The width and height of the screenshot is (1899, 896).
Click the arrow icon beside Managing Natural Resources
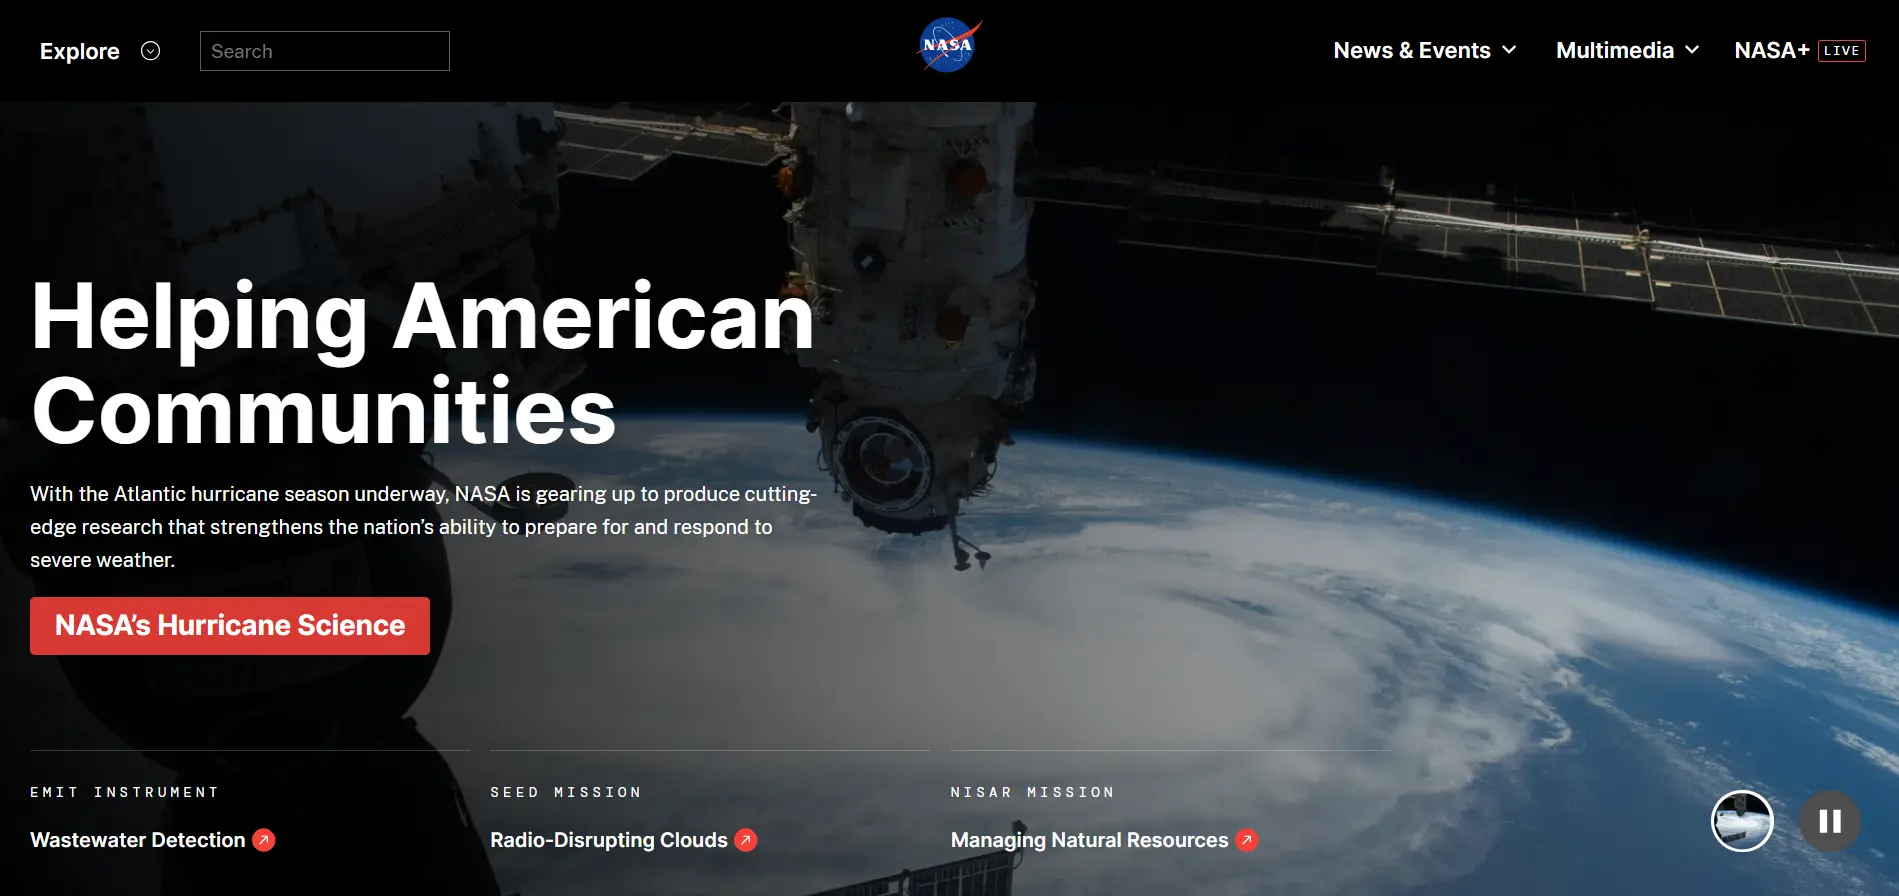point(1247,840)
